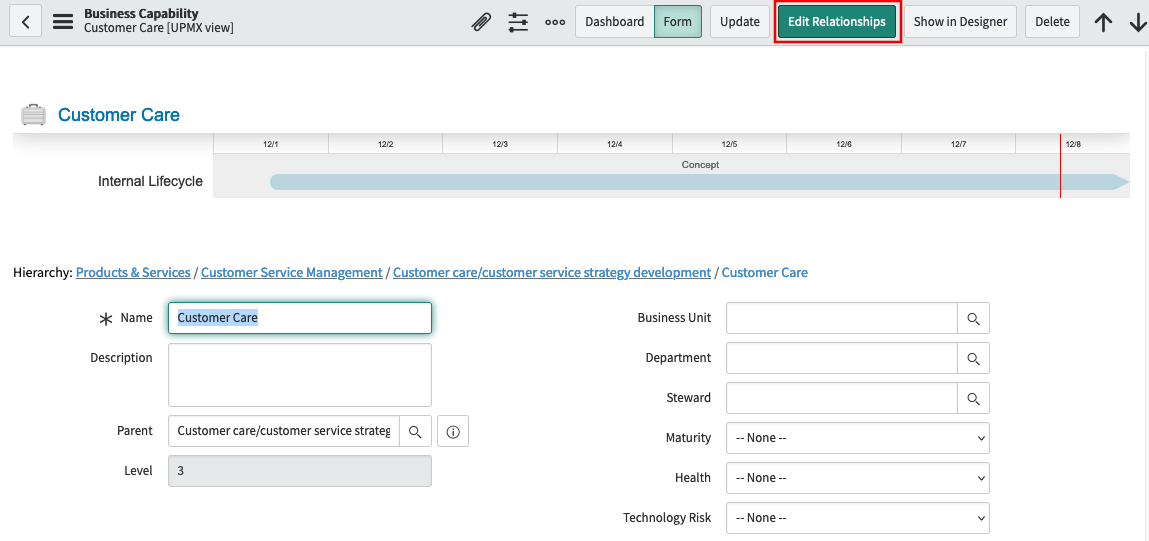The height and width of the screenshot is (541, 1149).
Task: Click the Department input field
Action: point(842,358)
